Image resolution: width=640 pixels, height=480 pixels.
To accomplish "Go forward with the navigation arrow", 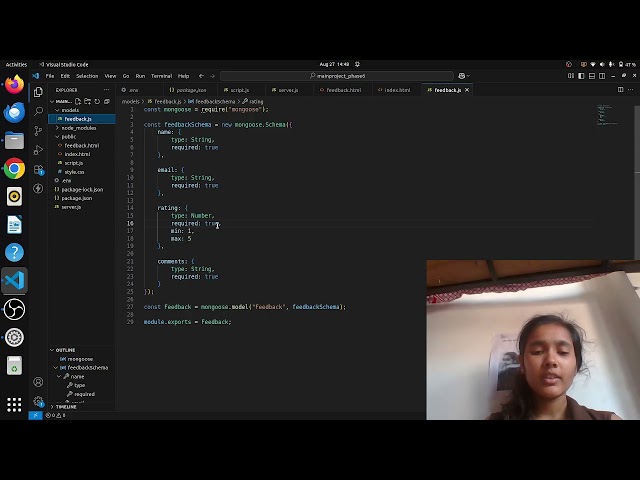I will pos(212,76).
